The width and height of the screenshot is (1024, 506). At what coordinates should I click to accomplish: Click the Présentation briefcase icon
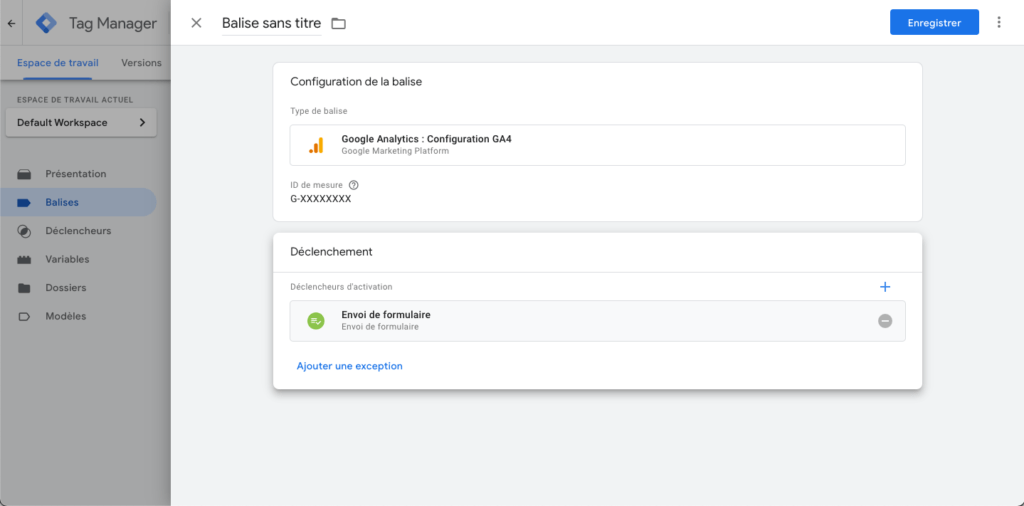point(24,174)
